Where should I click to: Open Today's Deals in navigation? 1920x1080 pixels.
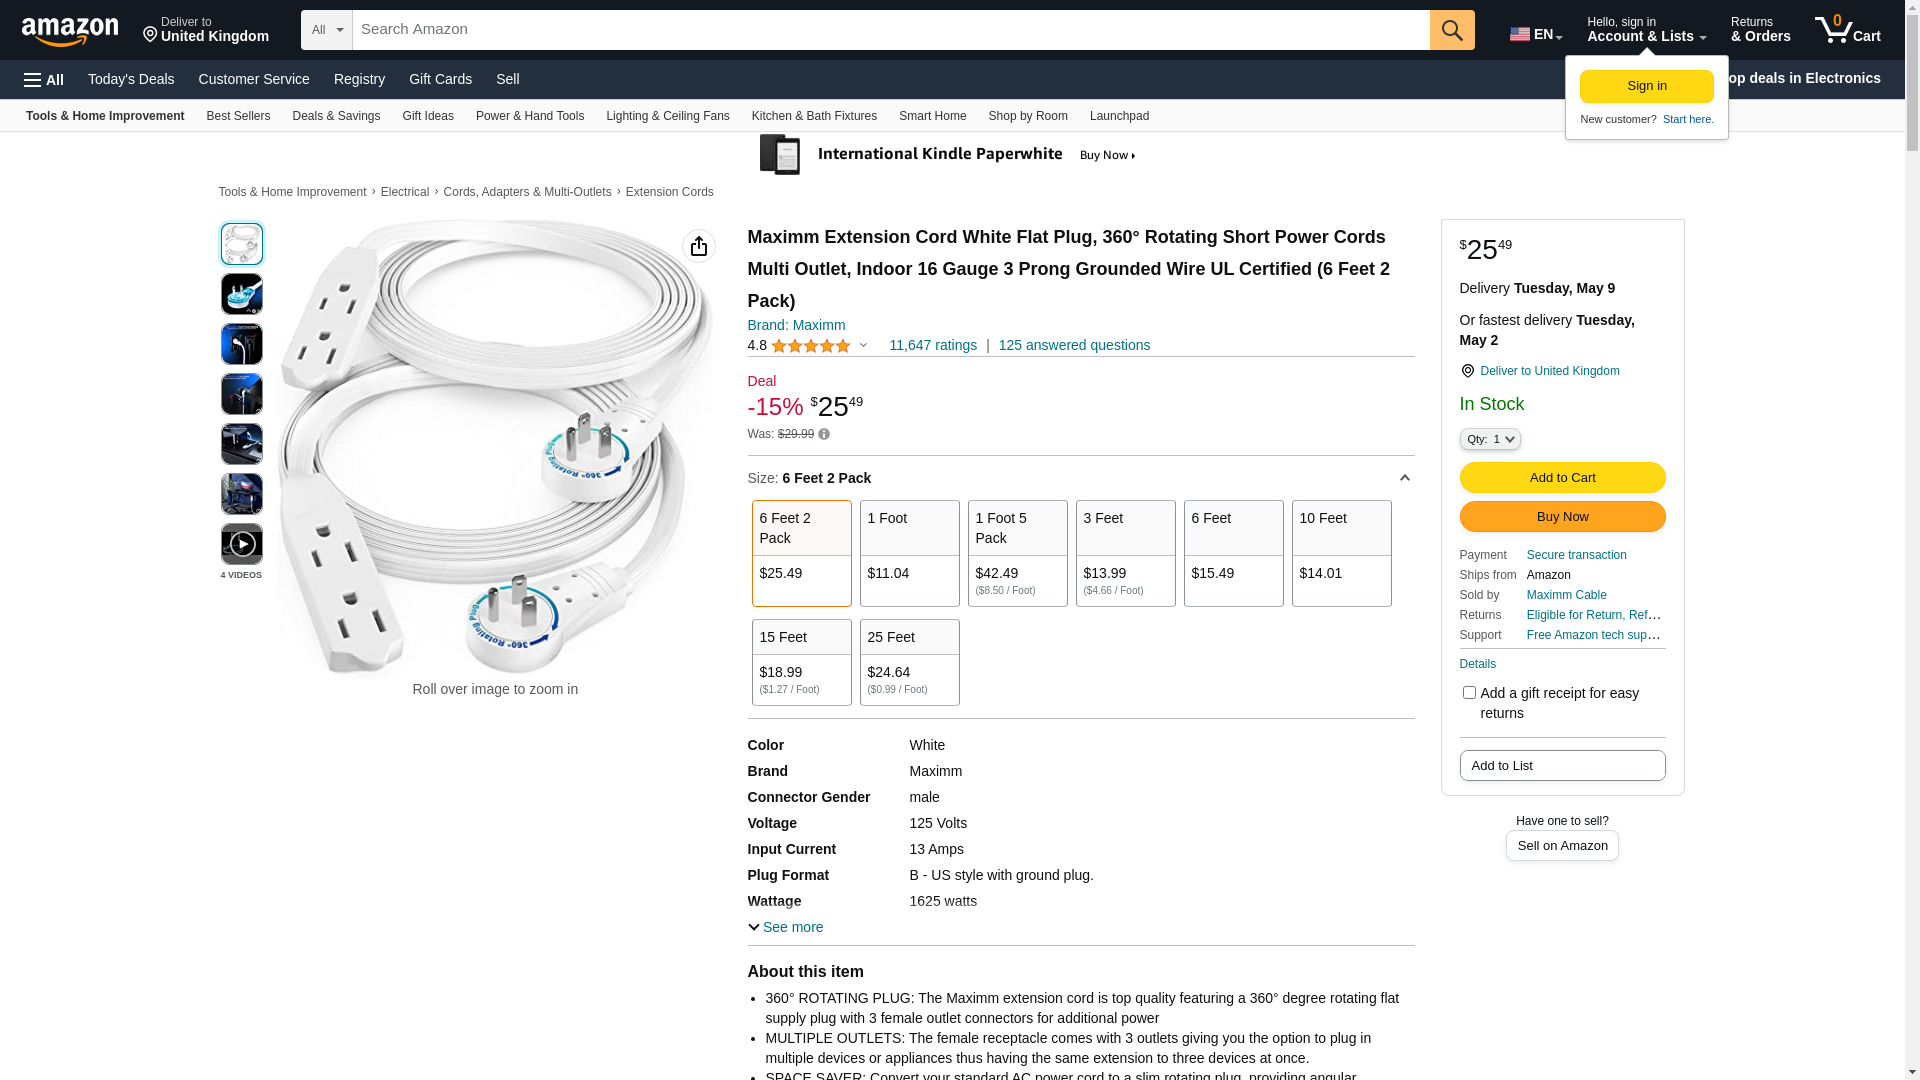click(131, 79)
